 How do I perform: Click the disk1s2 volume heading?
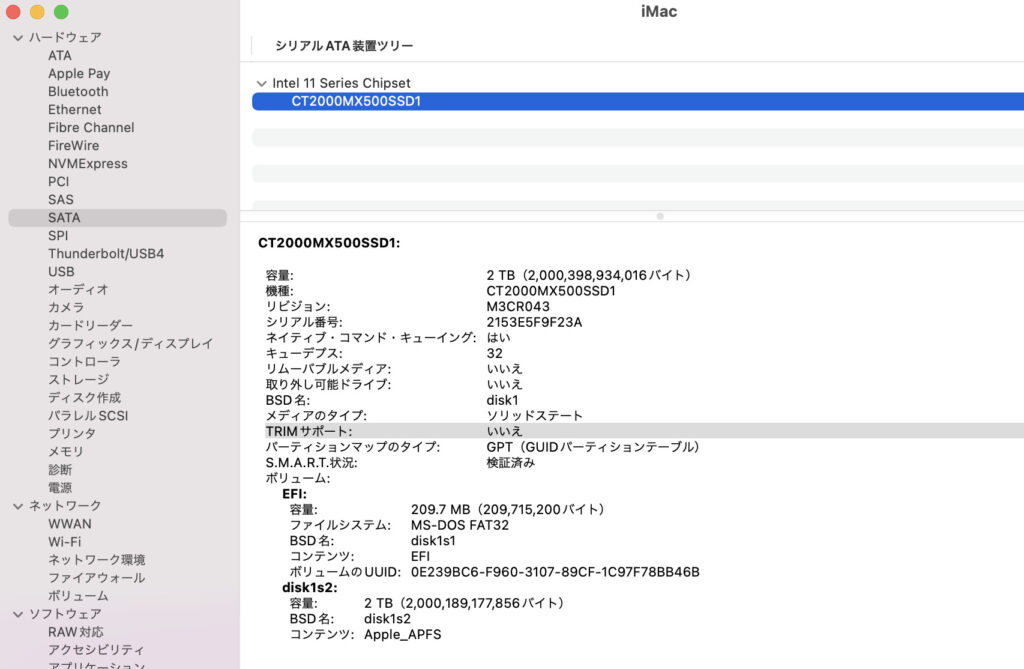(x=310, y=587)
